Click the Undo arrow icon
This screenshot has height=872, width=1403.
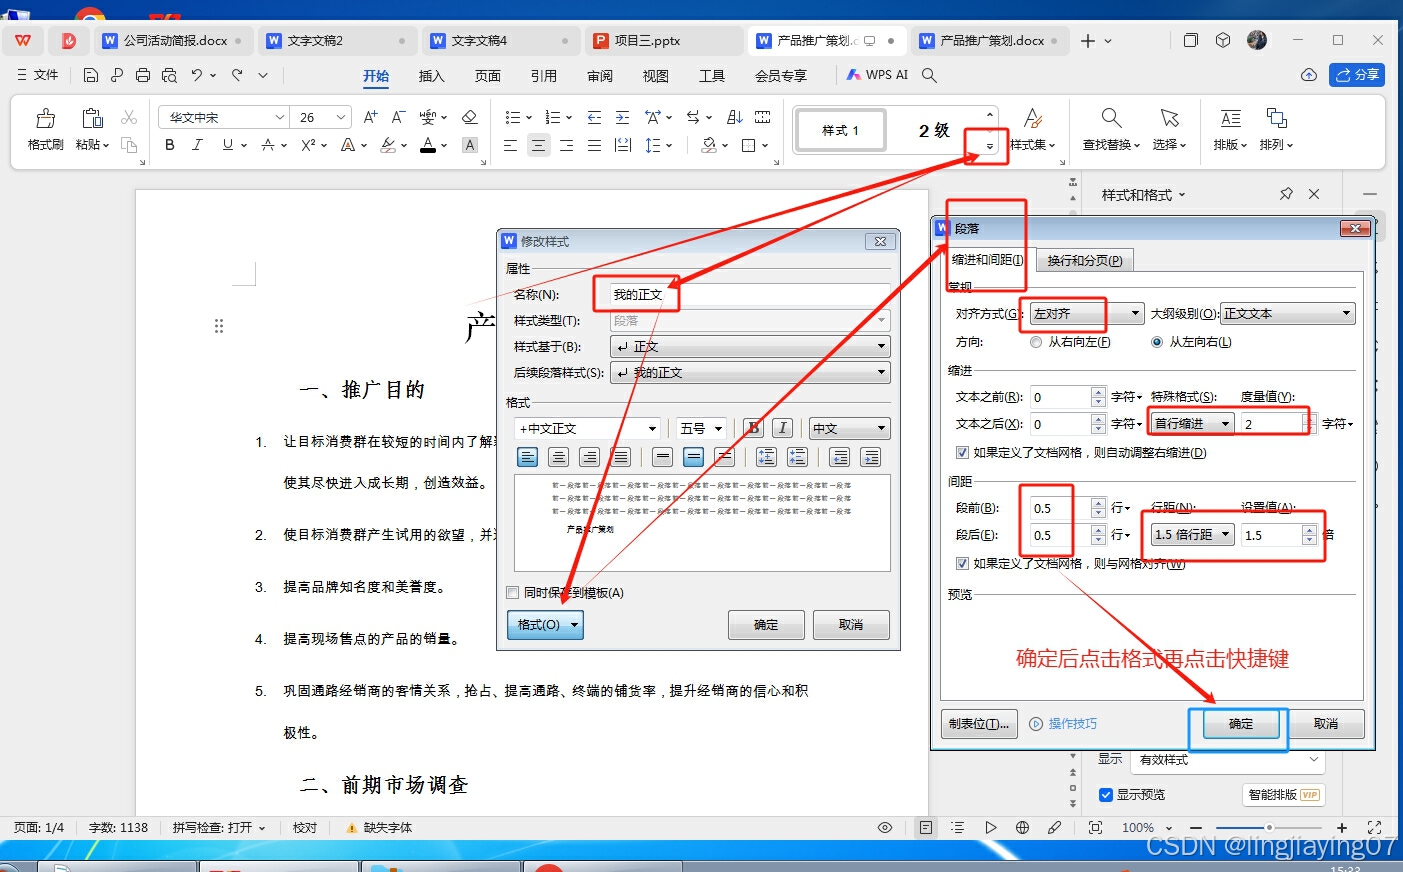(x=197, y=75)
